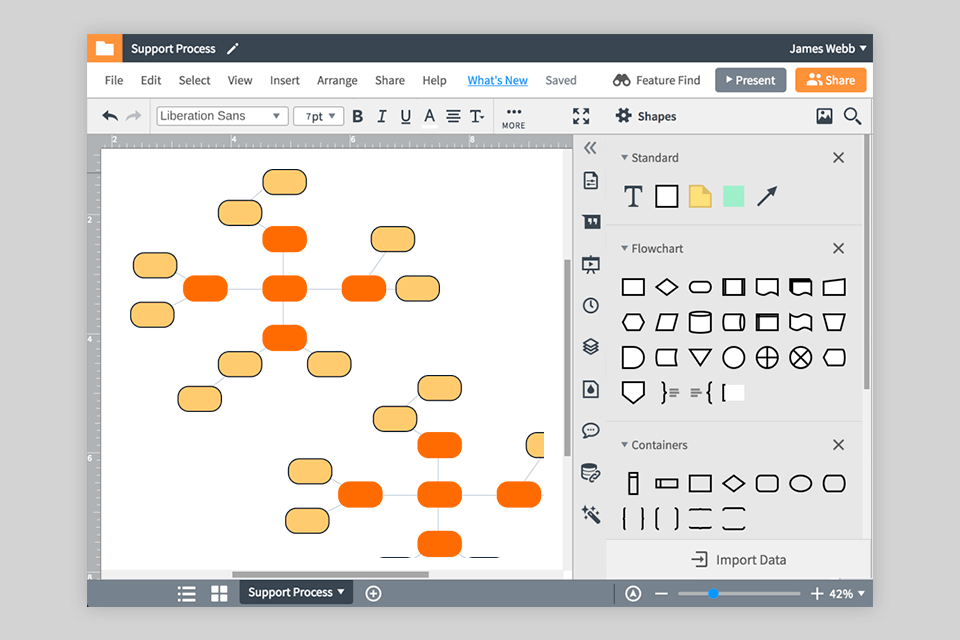Screen dimensions: 960x640
Task: Open the Liberation Sans font dropdown
Action: point(222,116)
